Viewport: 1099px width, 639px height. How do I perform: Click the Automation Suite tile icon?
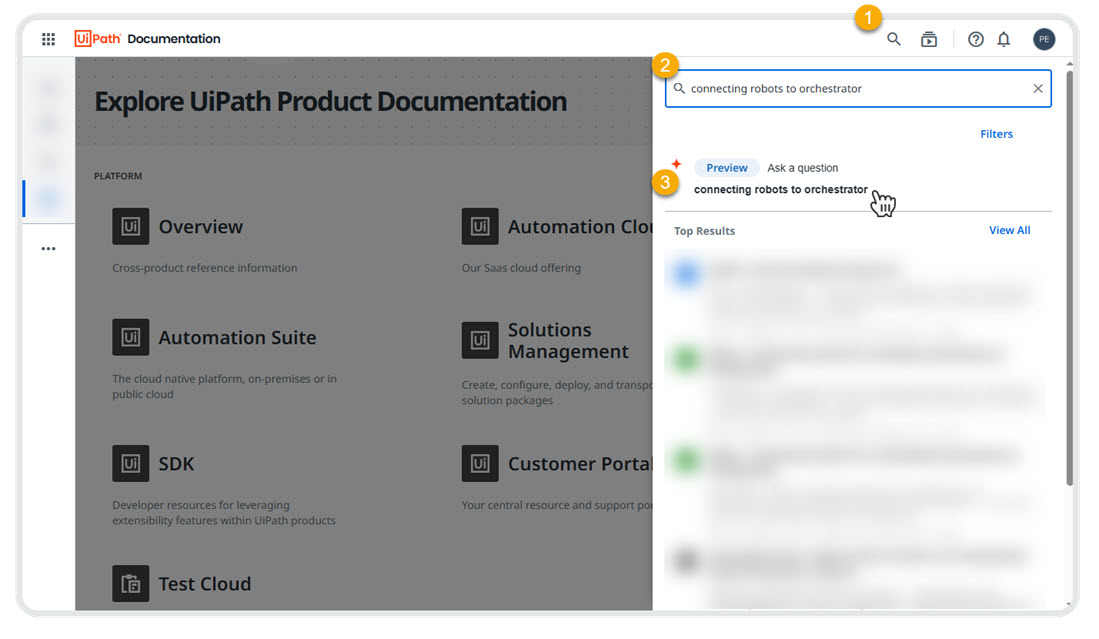(x=130, y=338)
